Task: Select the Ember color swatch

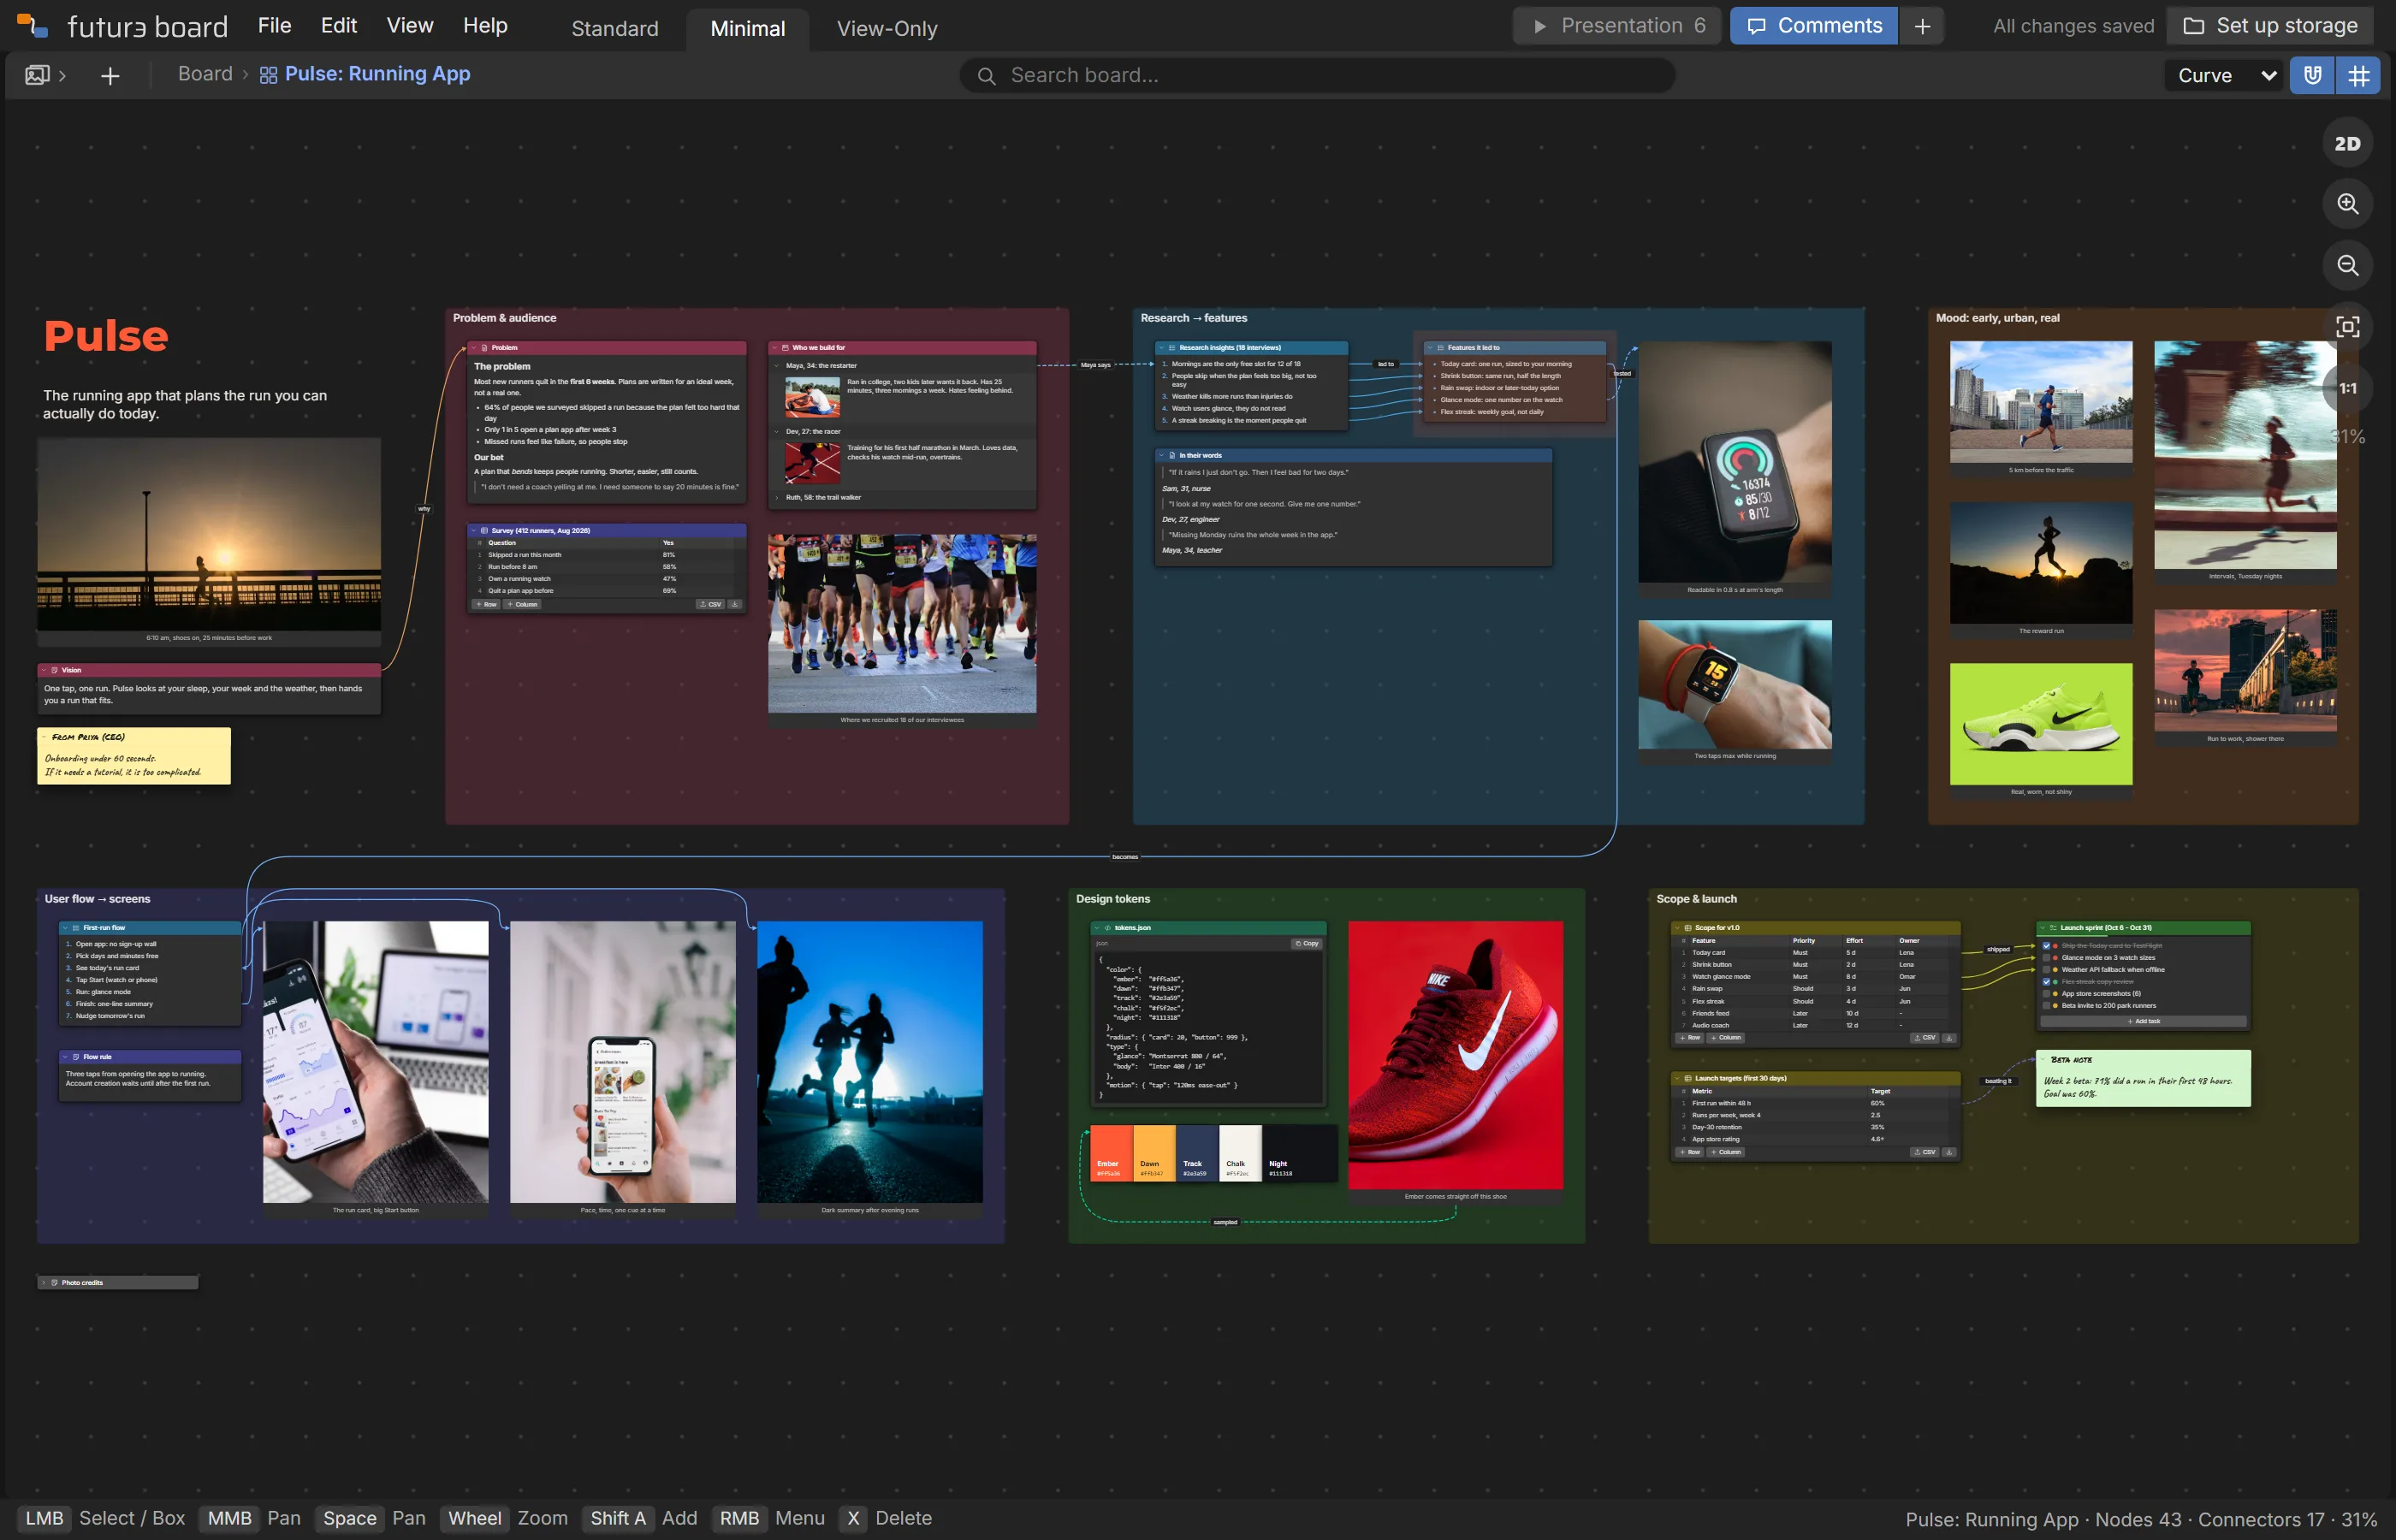Action: tap(1110, 1153)
